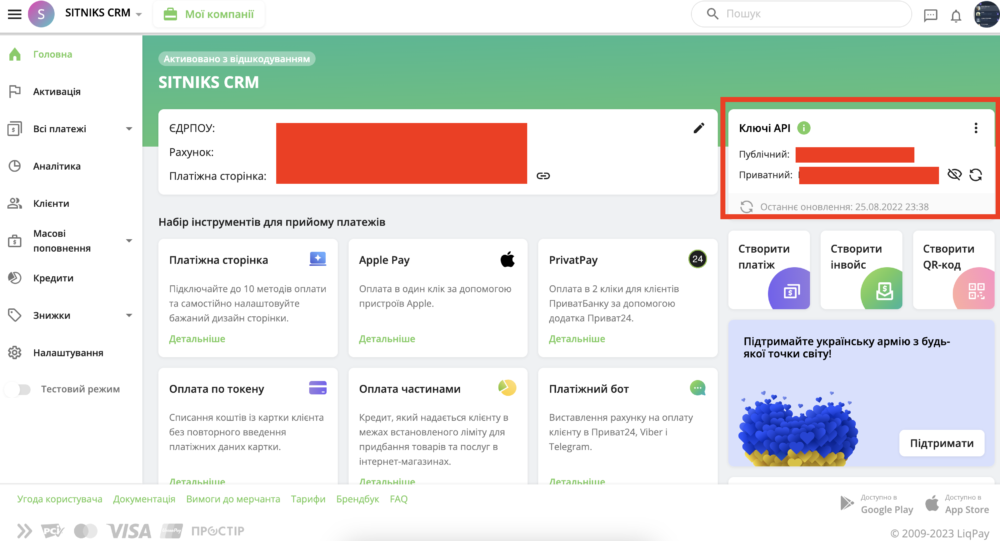Screen dimensions: 1000x541
Task: Click the Всі платежі list icon
Action: (x=15, y=129)
